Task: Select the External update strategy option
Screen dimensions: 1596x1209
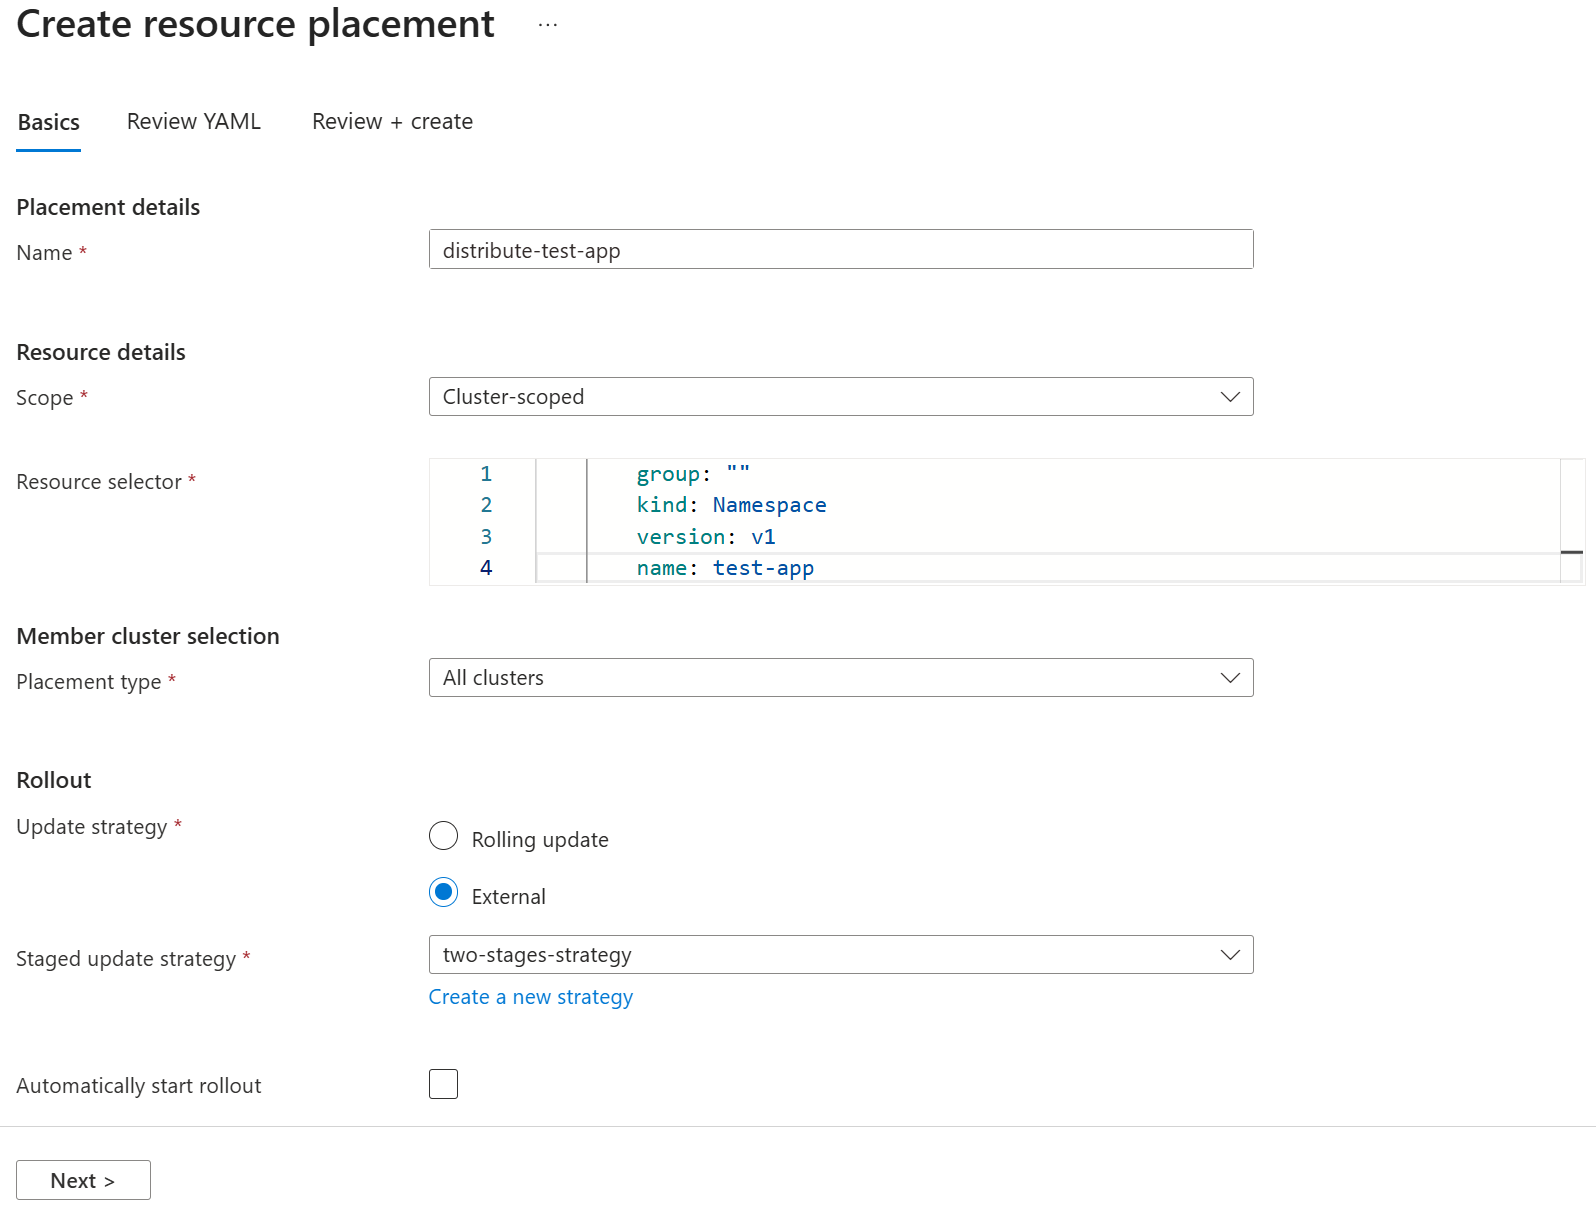Action: point(443,892)
